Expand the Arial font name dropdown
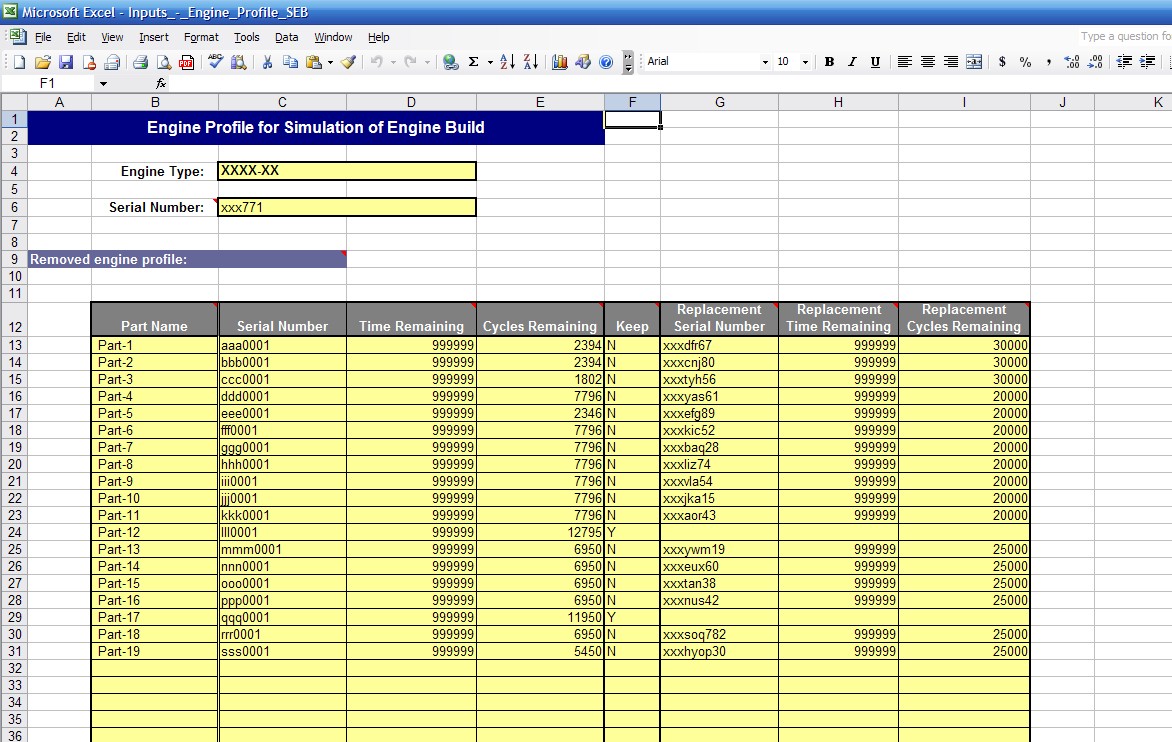The height and width of the screenshot is (742, 1172). pos(765,62)
